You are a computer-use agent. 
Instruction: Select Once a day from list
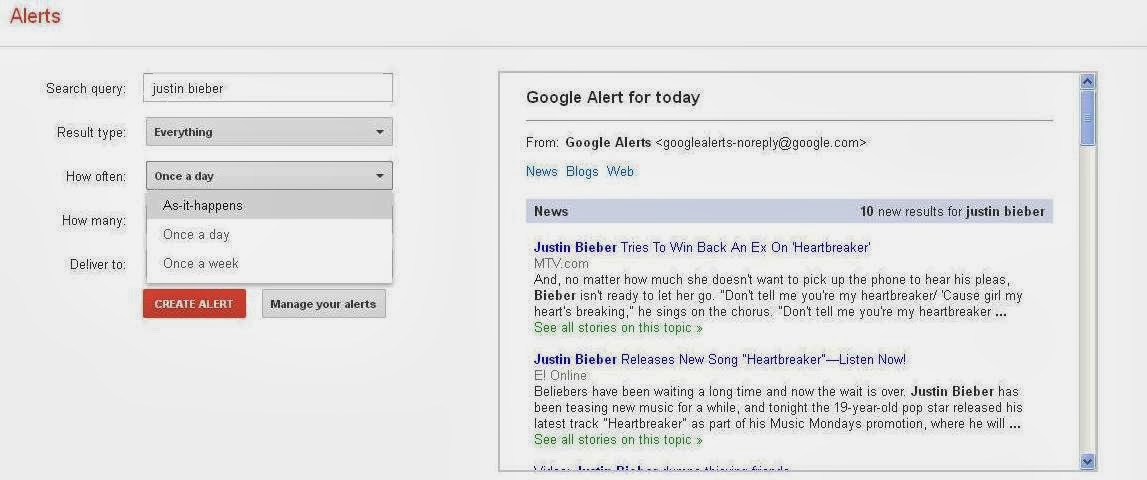pyautogui.click(x=269, y=234)
